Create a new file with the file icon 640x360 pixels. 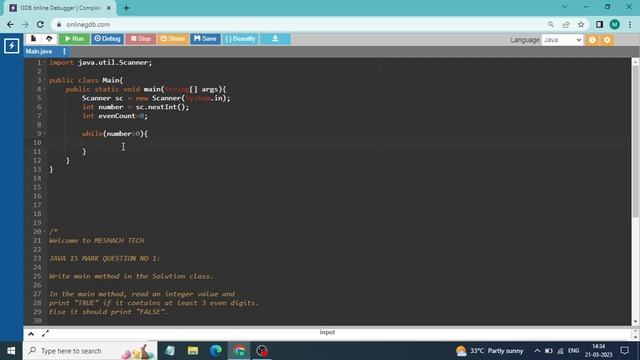point(33,39)
